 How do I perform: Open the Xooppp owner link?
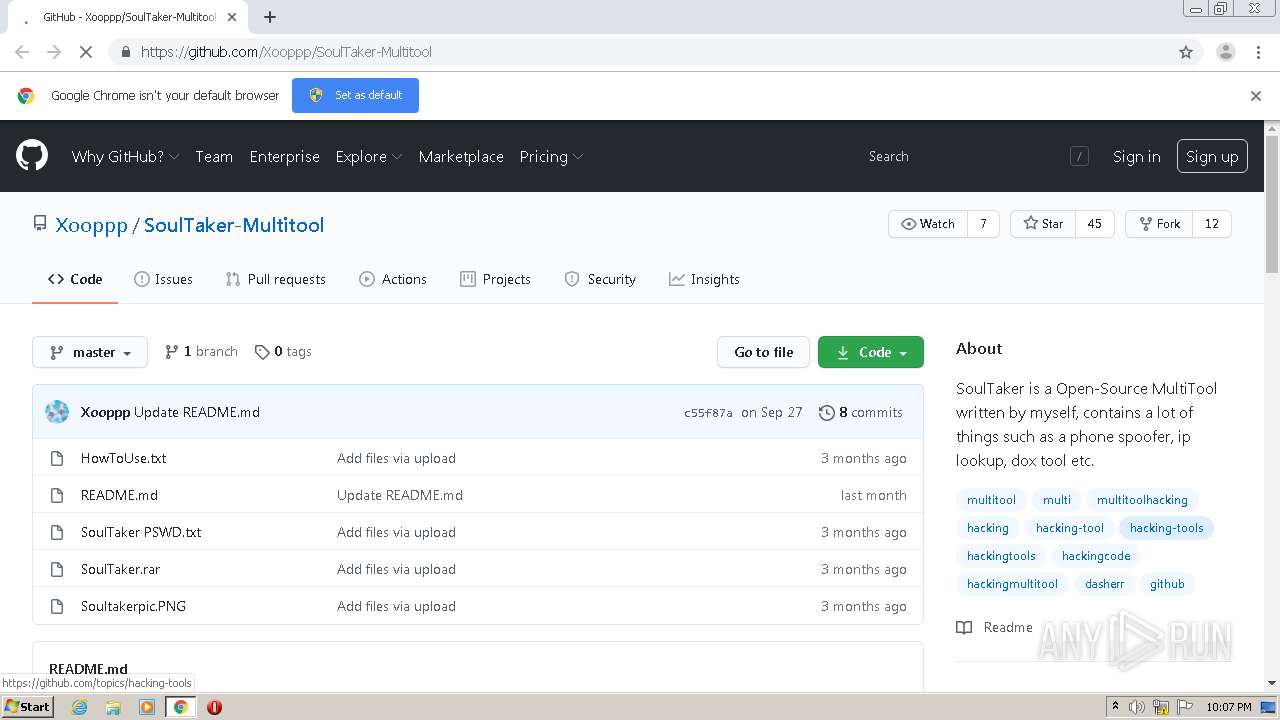pyautogui.click(x=91, y=225)
